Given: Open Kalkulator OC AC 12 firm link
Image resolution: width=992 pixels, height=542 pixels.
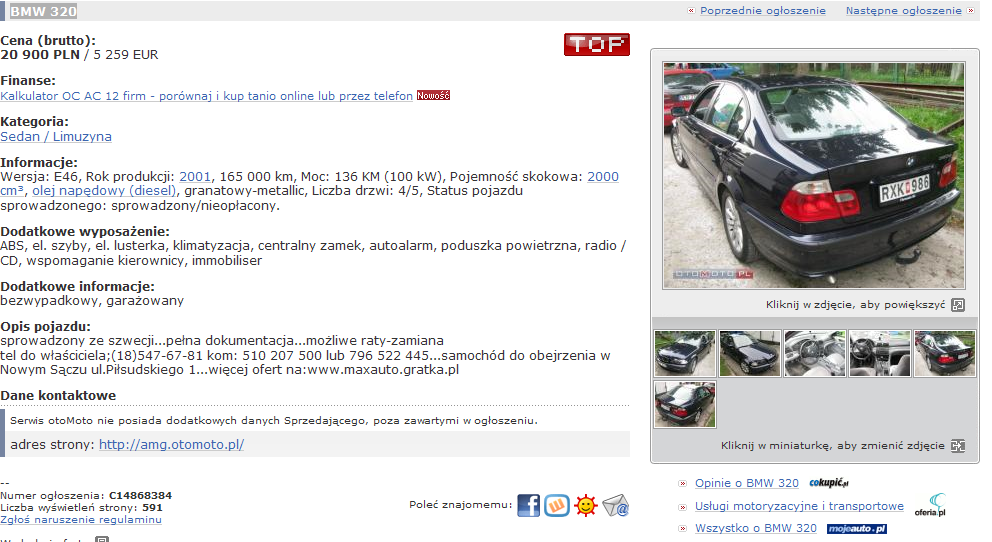Looking at the screenshot, I should coord(206,96).
